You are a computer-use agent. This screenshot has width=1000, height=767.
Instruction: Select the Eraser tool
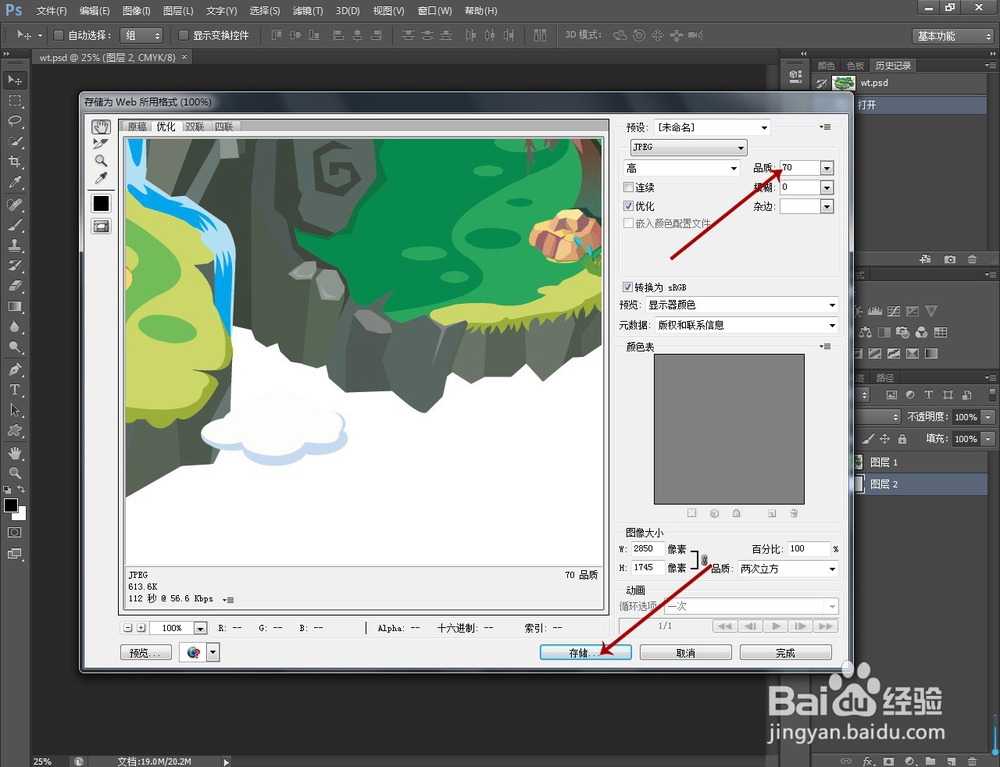point(15,286)
